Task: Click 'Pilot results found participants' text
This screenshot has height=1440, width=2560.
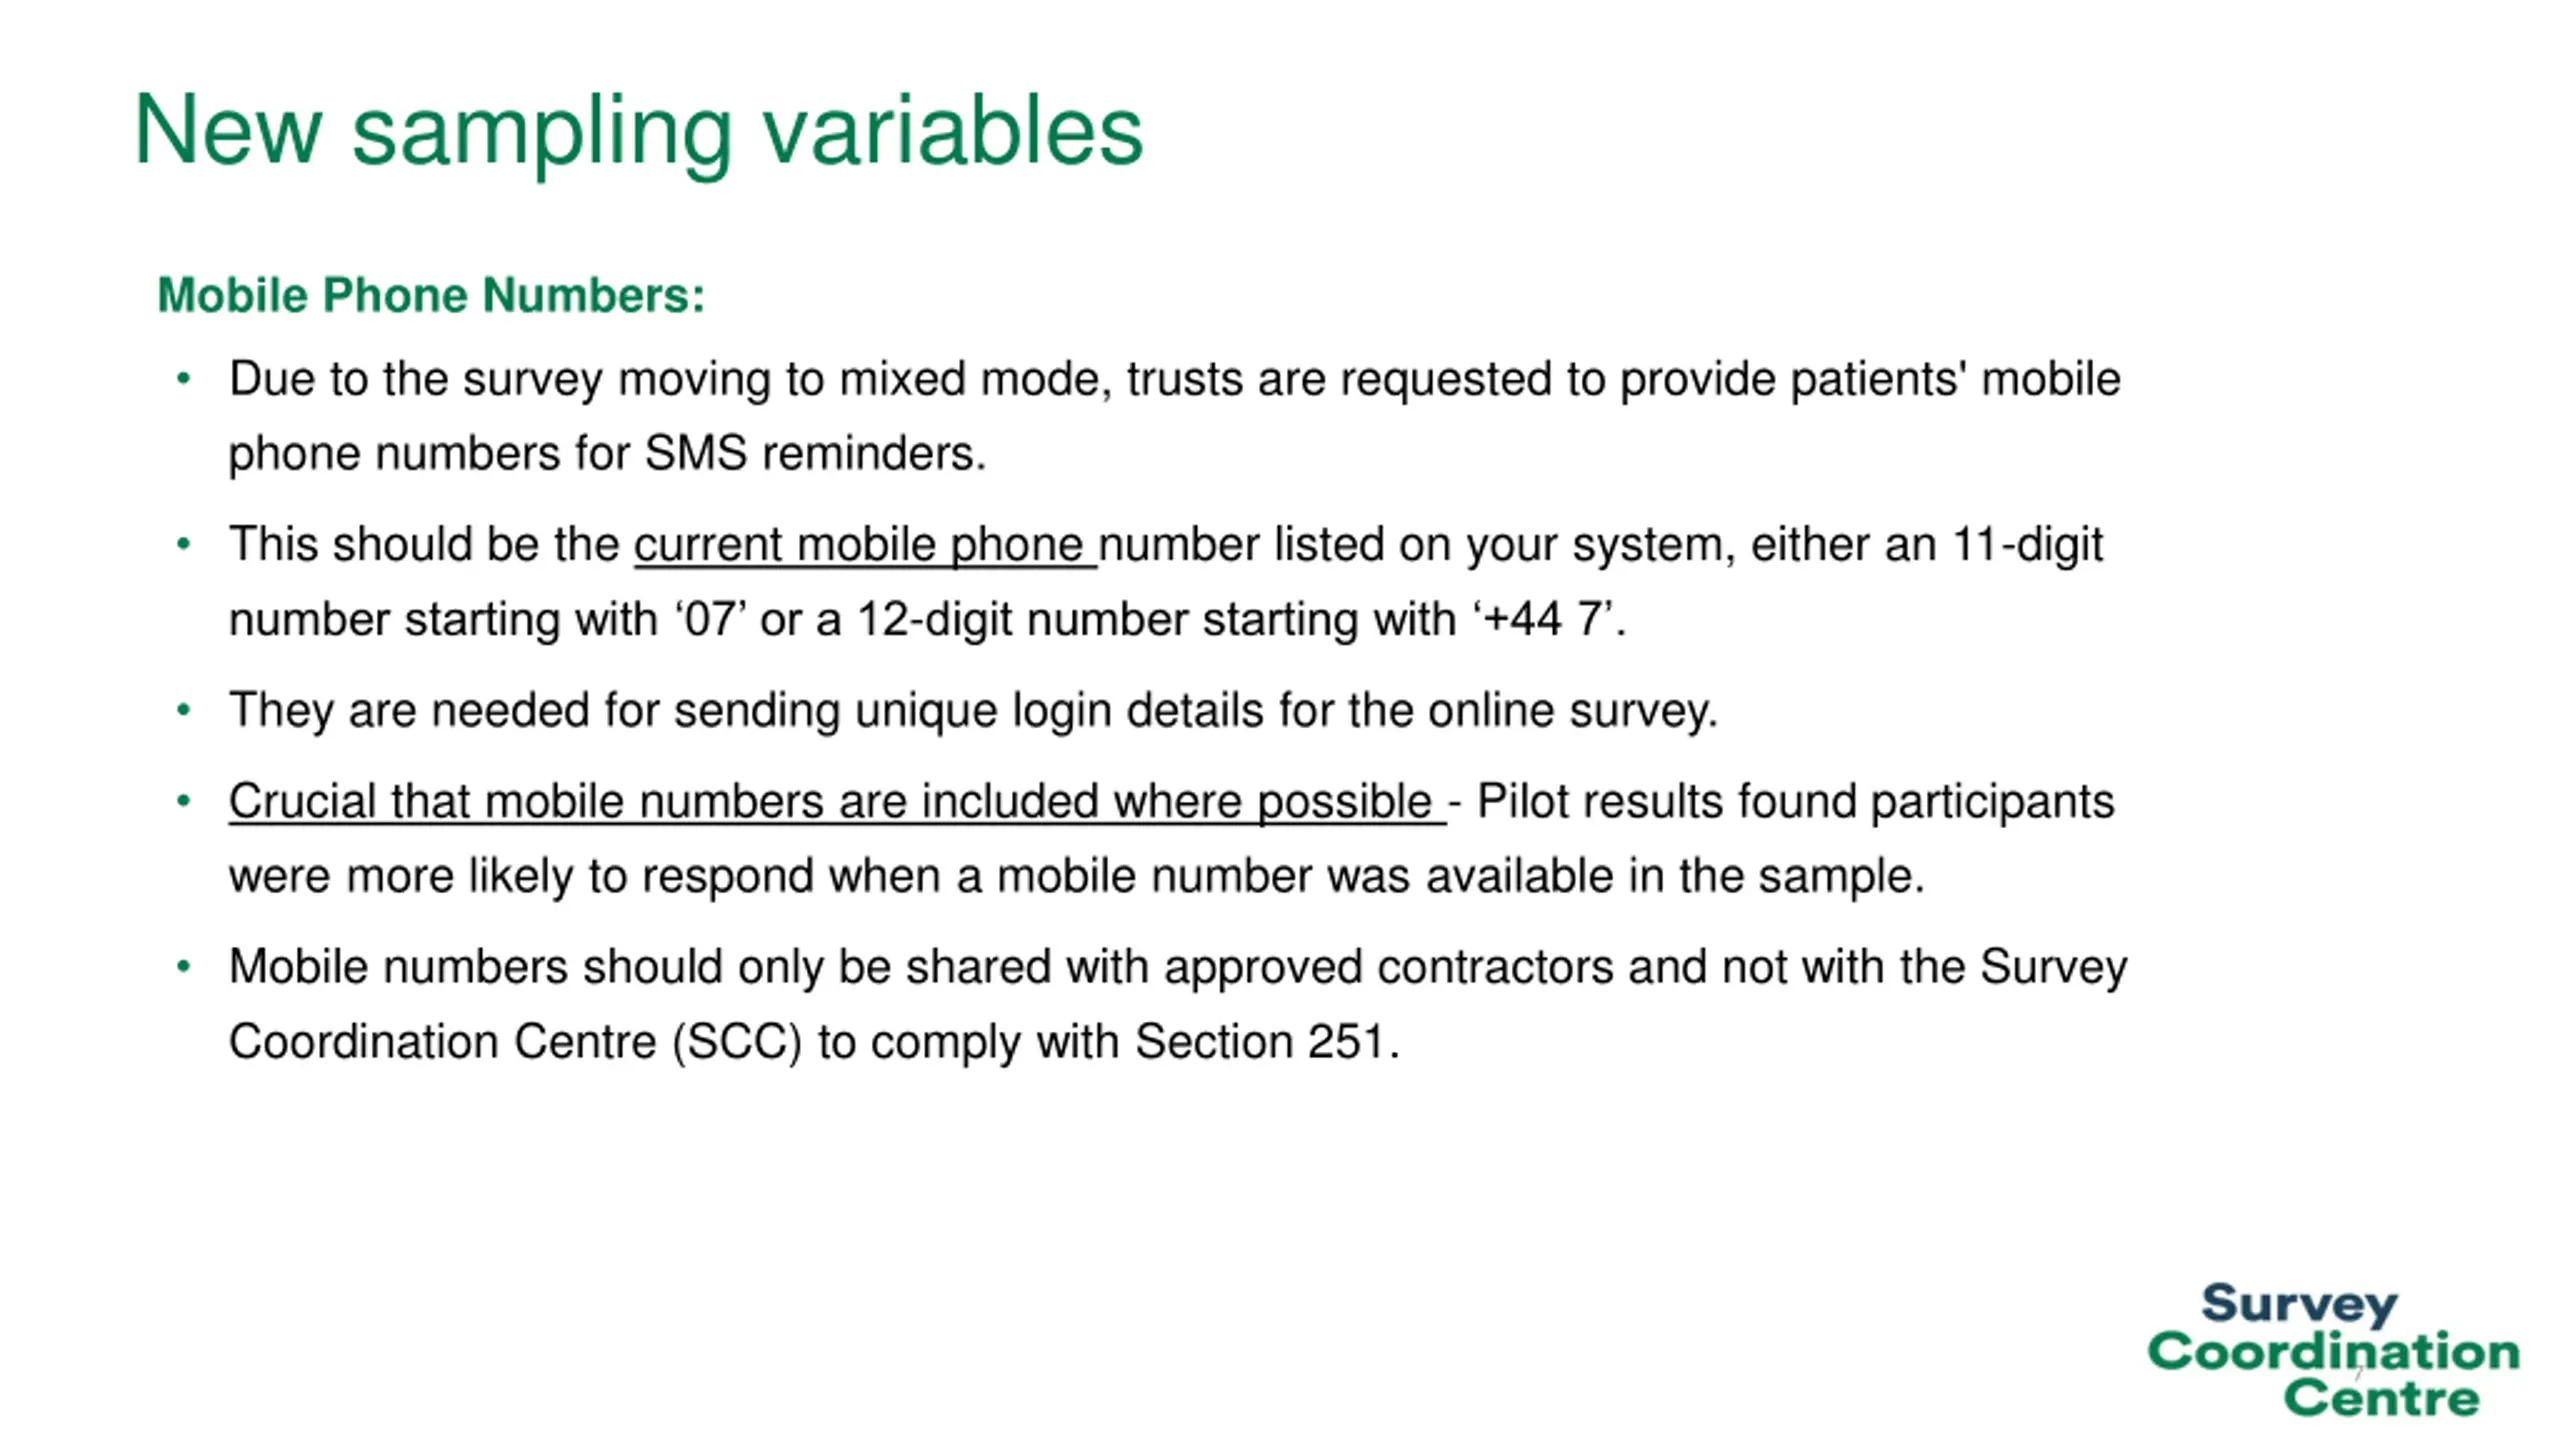Action: (1795, 801)
